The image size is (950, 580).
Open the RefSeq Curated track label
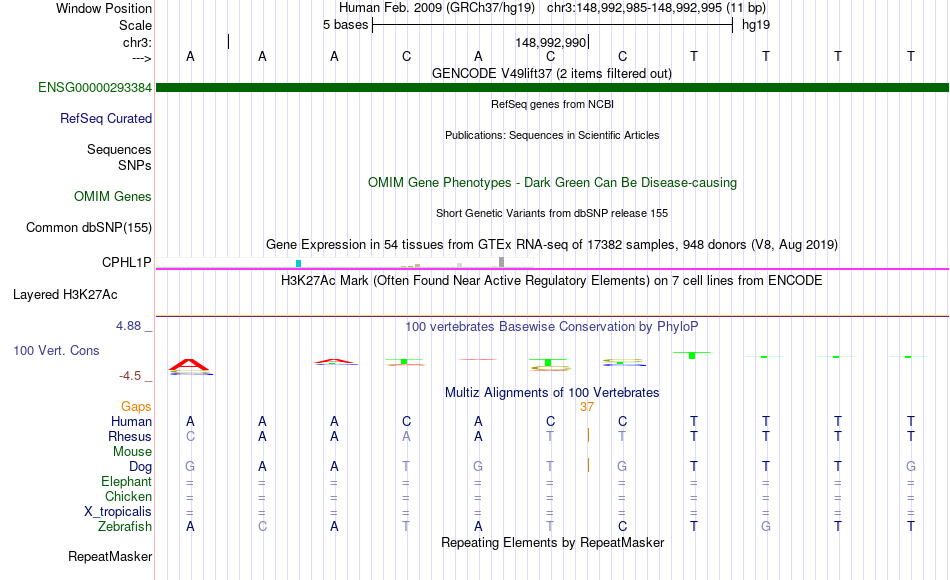(106, 118)
